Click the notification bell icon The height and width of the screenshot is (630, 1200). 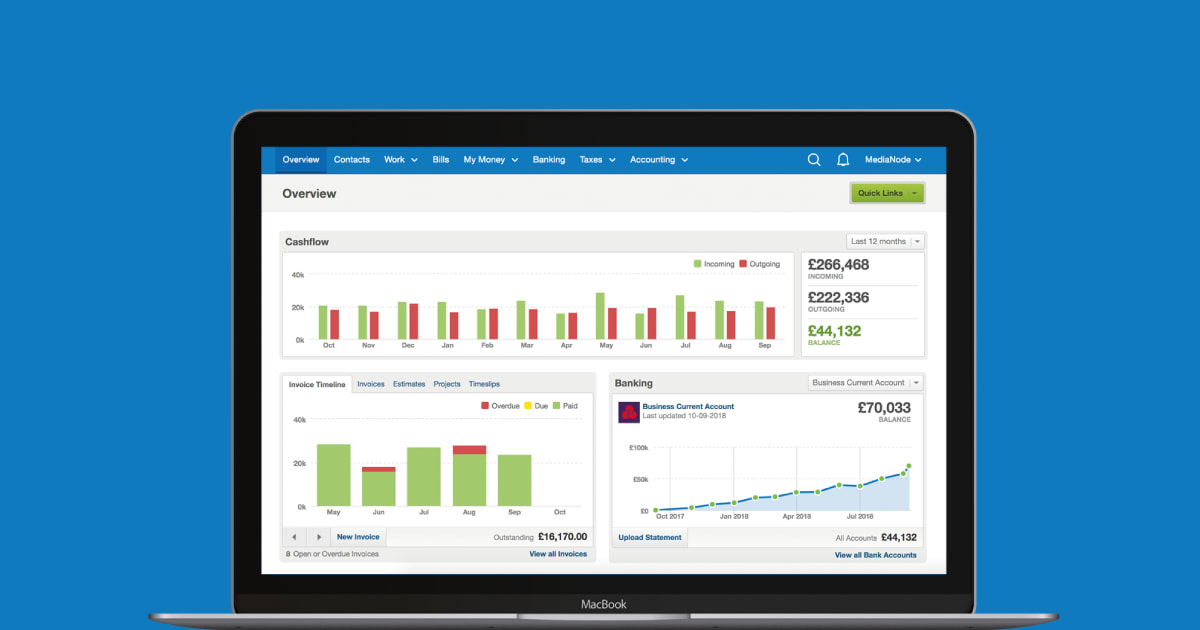(842, 159)
